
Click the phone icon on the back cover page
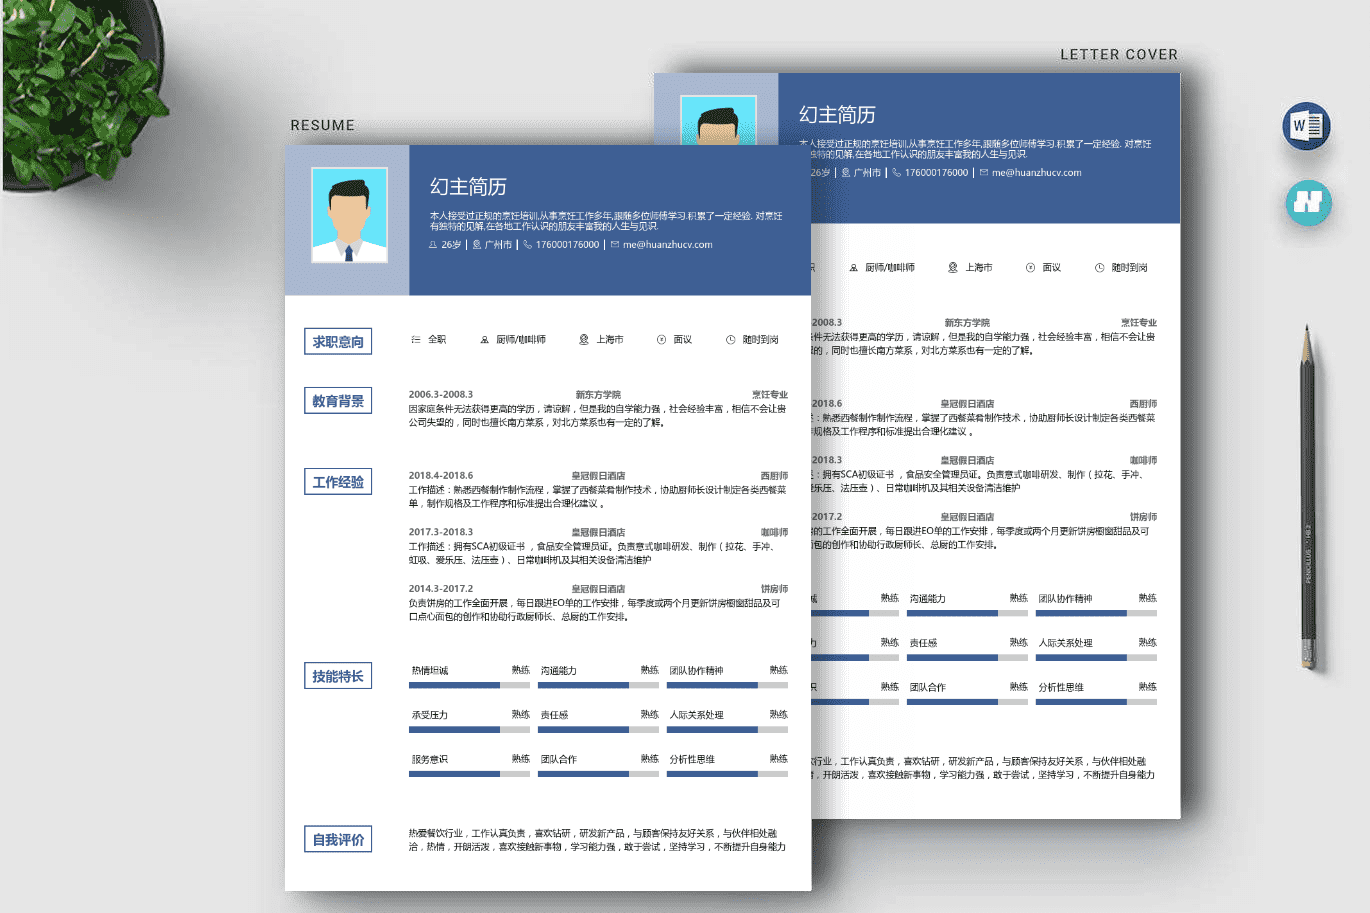(x=896, y=173)
